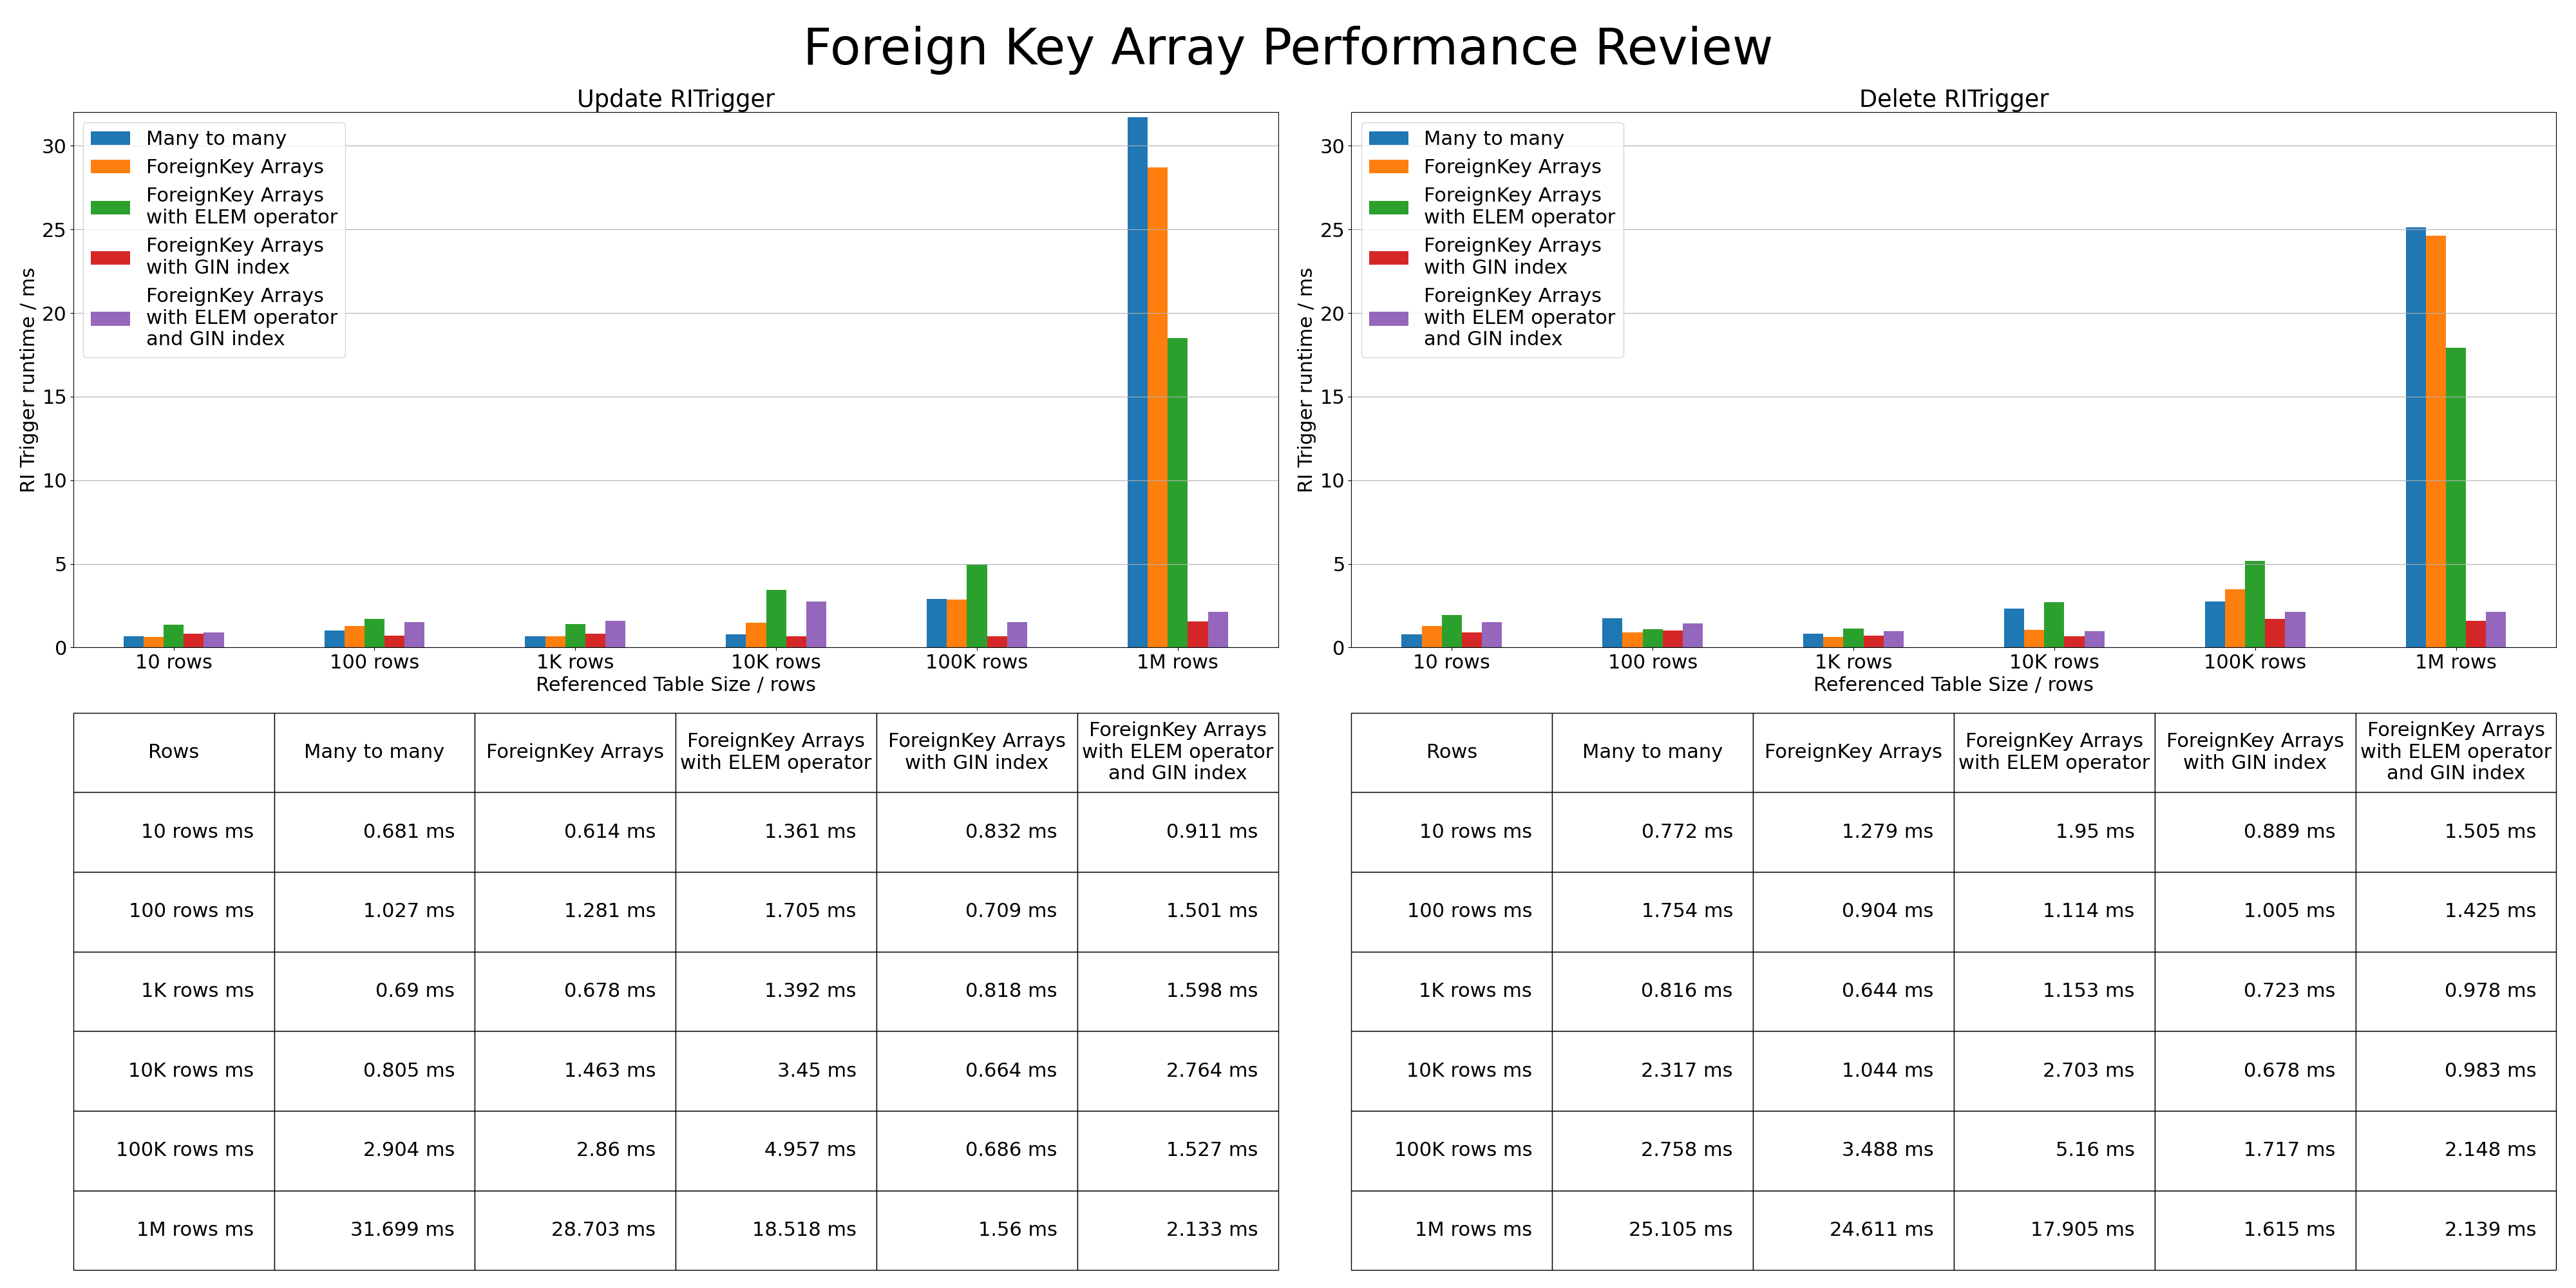This screenshot has width=2576, height=1288.
Task: Click the orange ForeignKey Arrays swatch in Update legend
Action: pyautogui.click(x=110, y=167)
